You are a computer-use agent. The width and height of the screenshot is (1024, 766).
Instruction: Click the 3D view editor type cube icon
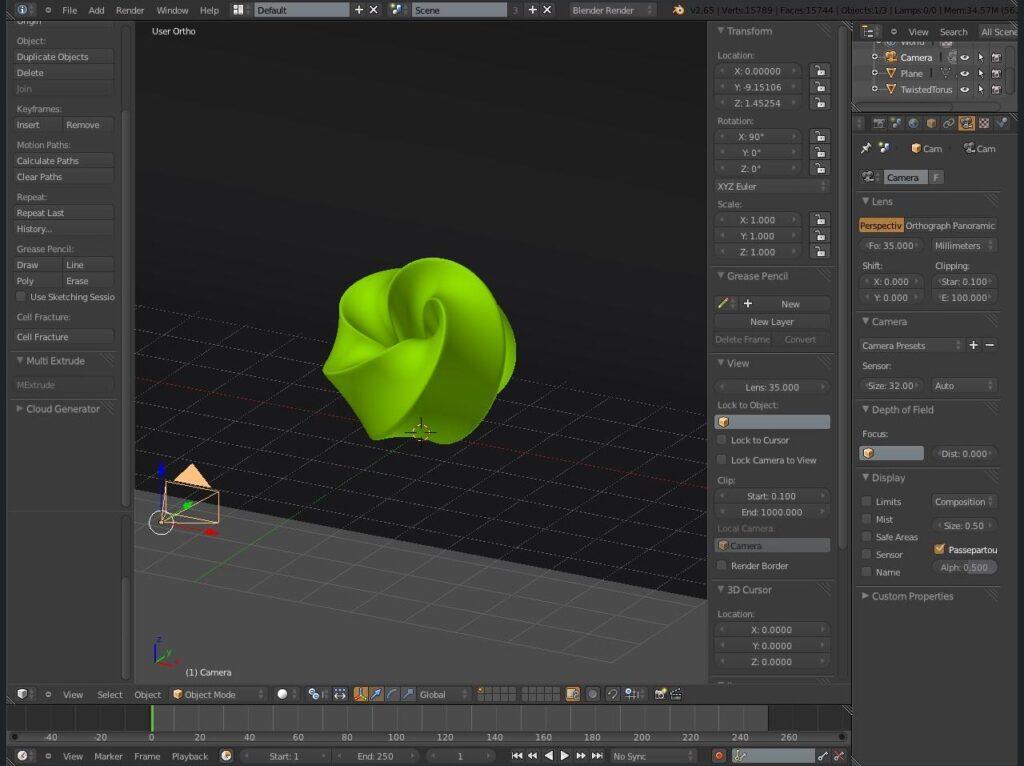click(x=23, y=694)
